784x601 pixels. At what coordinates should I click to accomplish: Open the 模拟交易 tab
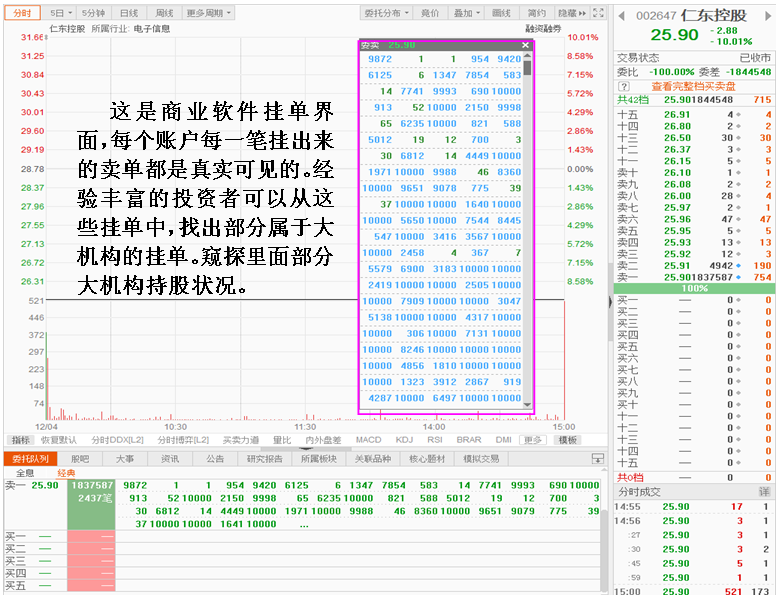(x=481, y=458)
